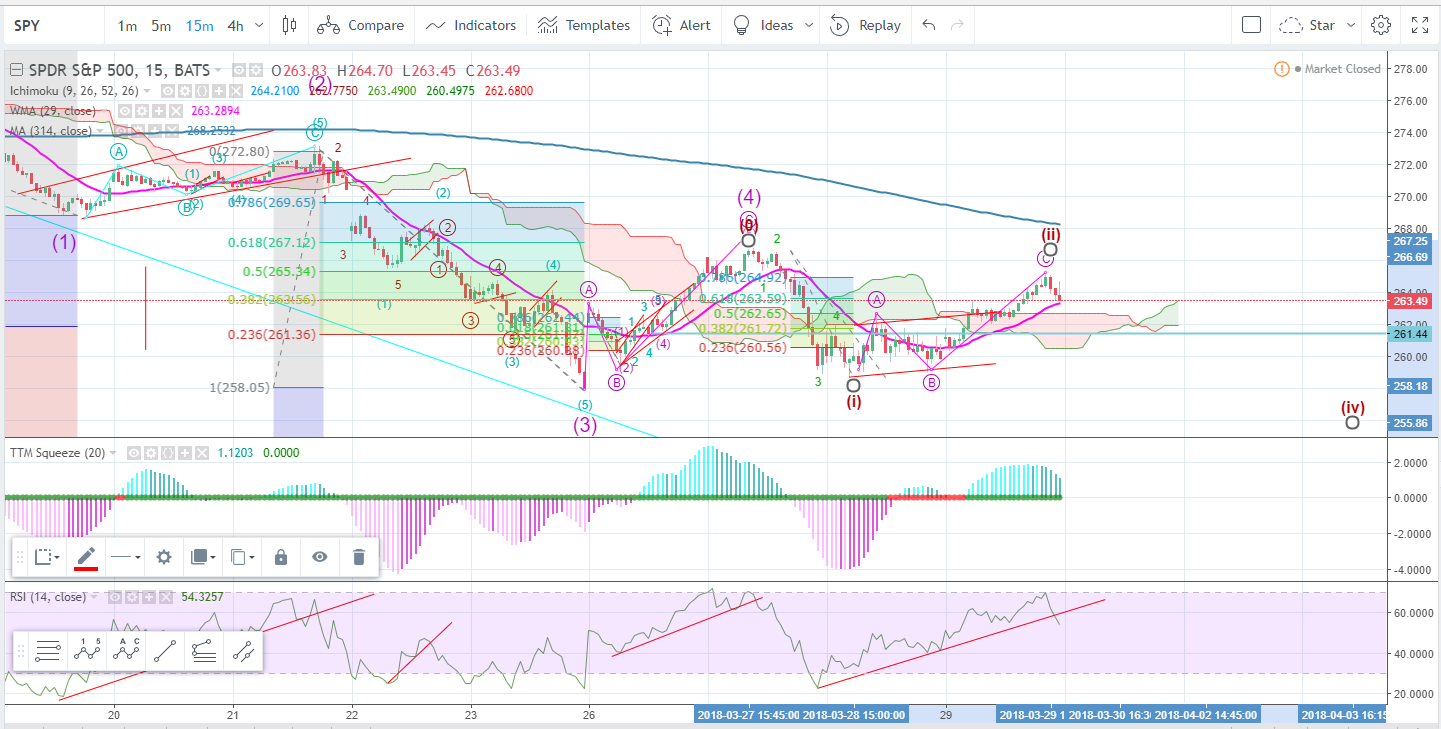Toggle visibility of SPDR S&P 500 series

click(239, 70)
